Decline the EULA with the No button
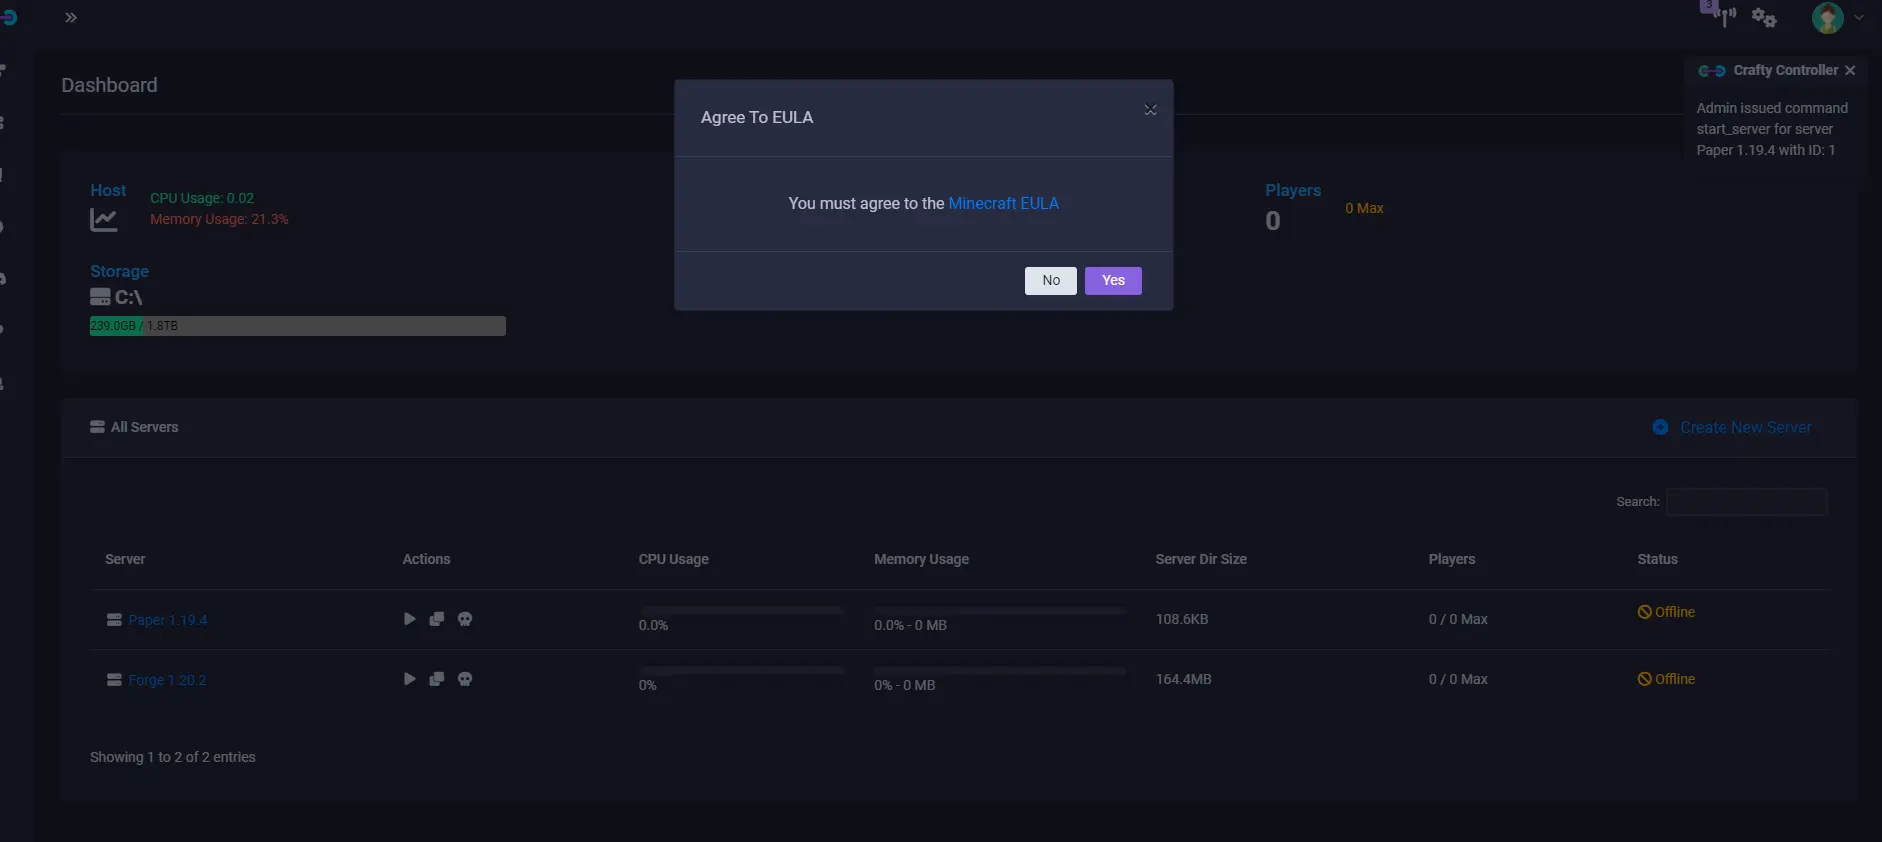Viewport: 1882px width, 842px height. (x=1051, y=281)
